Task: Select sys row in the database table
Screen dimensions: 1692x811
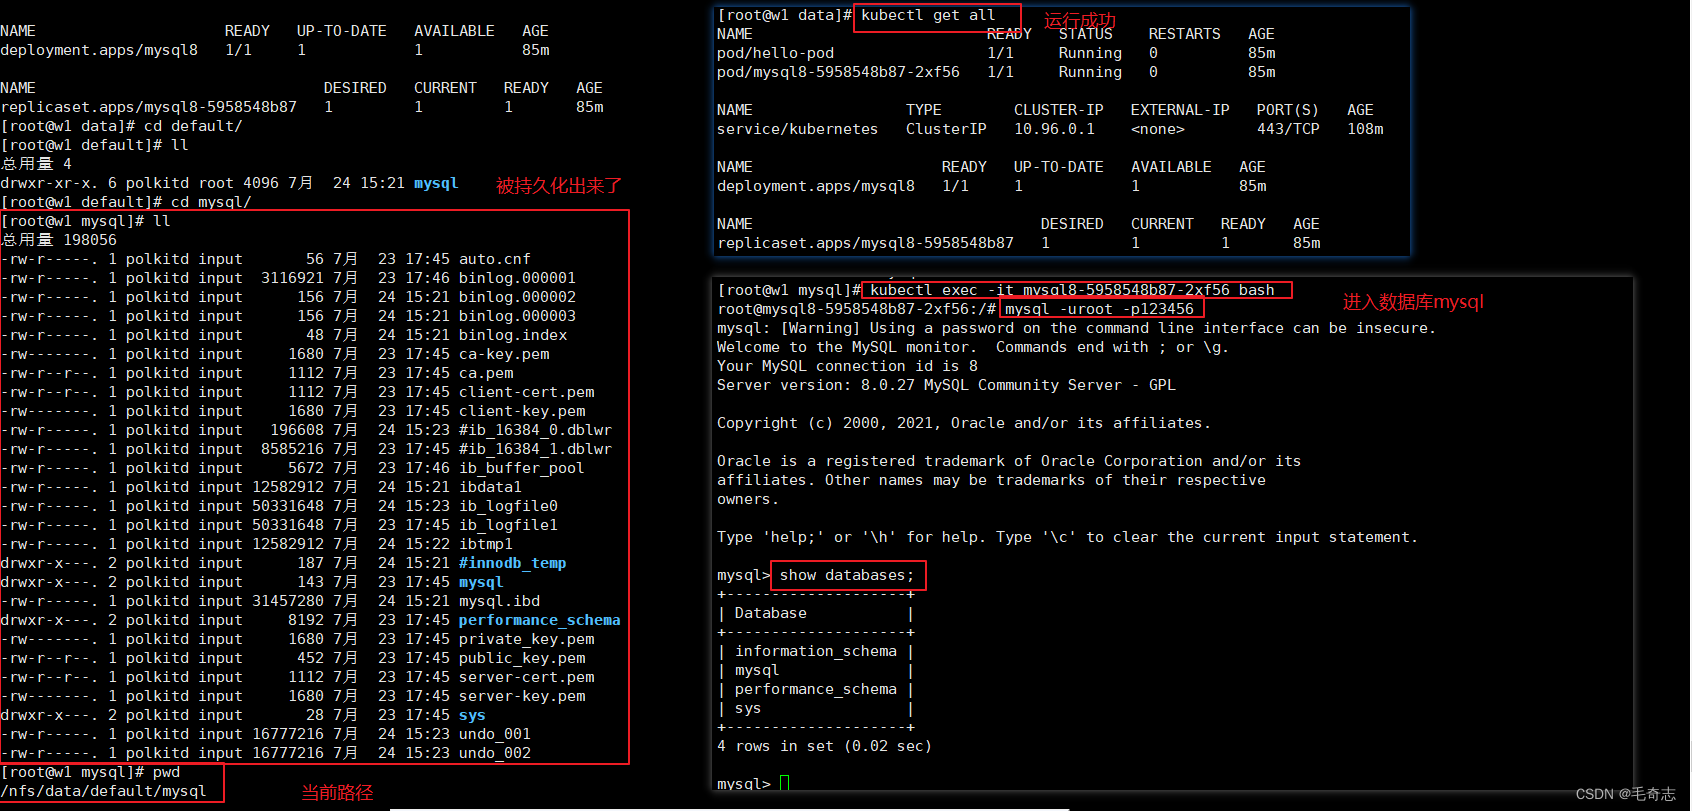Action: (748, 708)
